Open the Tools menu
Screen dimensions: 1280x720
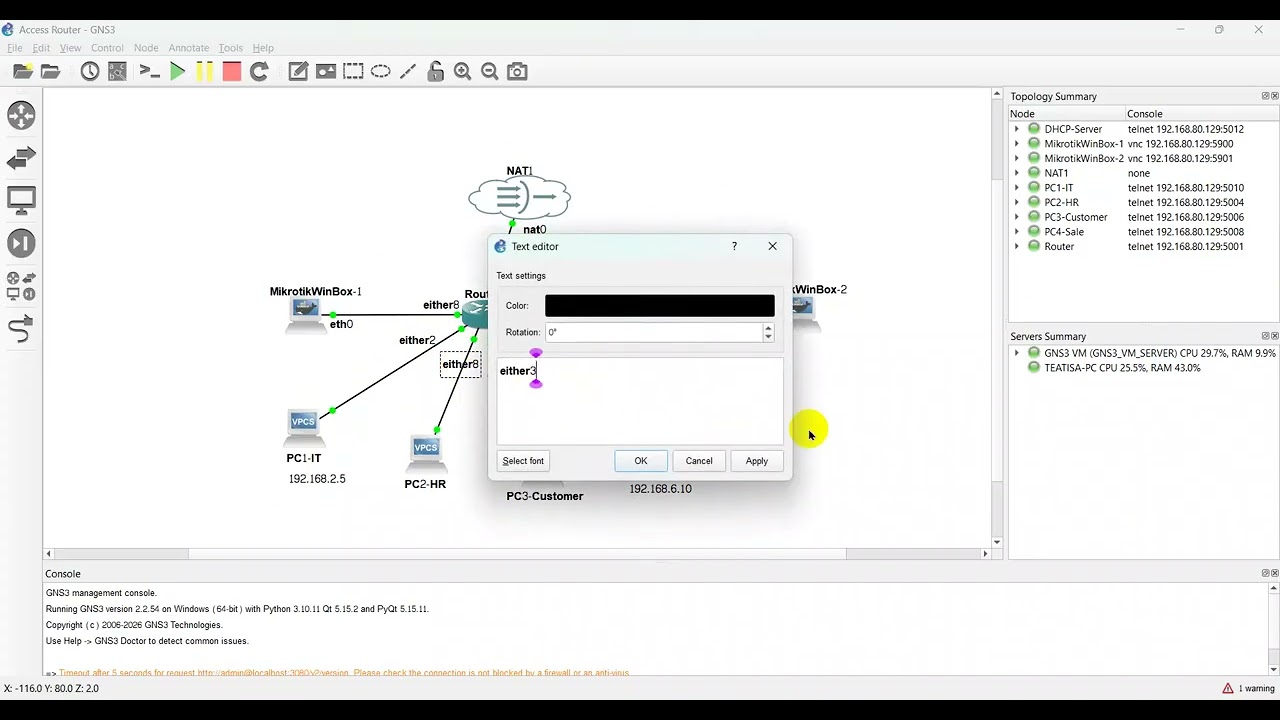point(231,48)
